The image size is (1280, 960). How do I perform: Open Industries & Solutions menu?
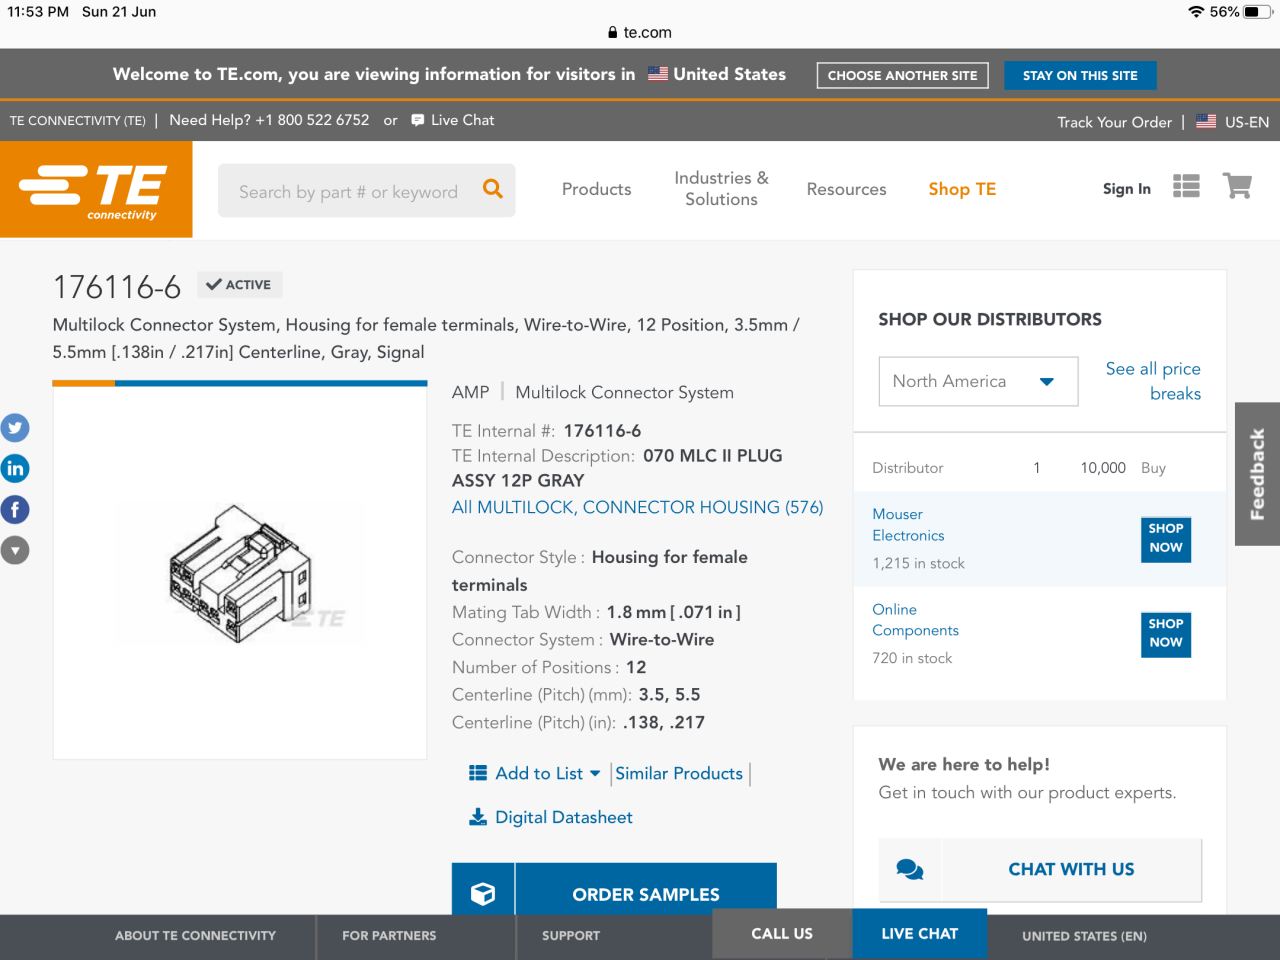[722, 188]
